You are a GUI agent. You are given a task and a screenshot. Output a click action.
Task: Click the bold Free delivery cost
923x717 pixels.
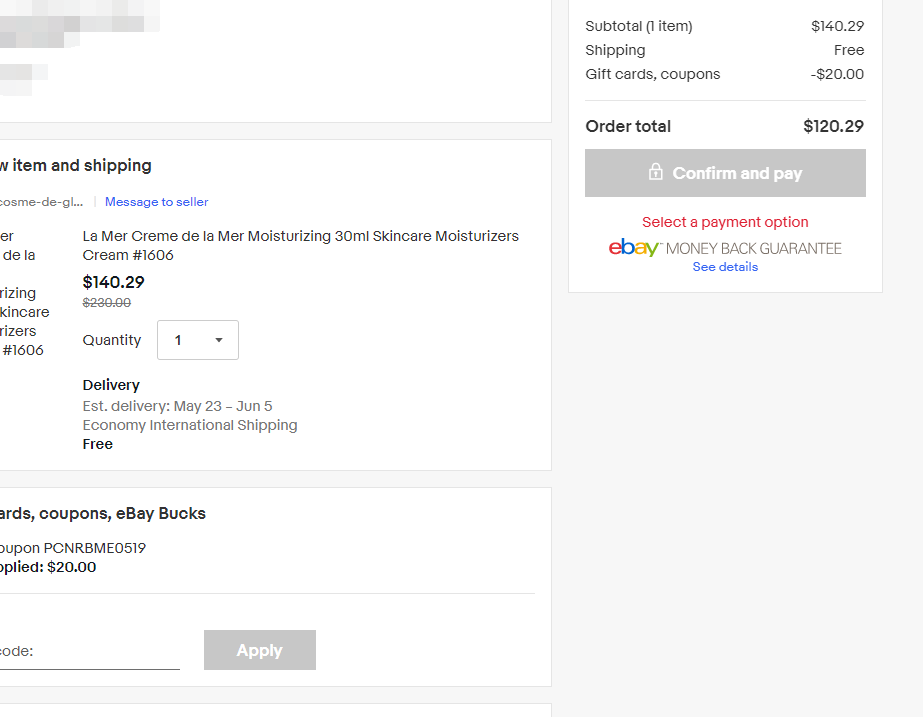(x=98, y=444)
